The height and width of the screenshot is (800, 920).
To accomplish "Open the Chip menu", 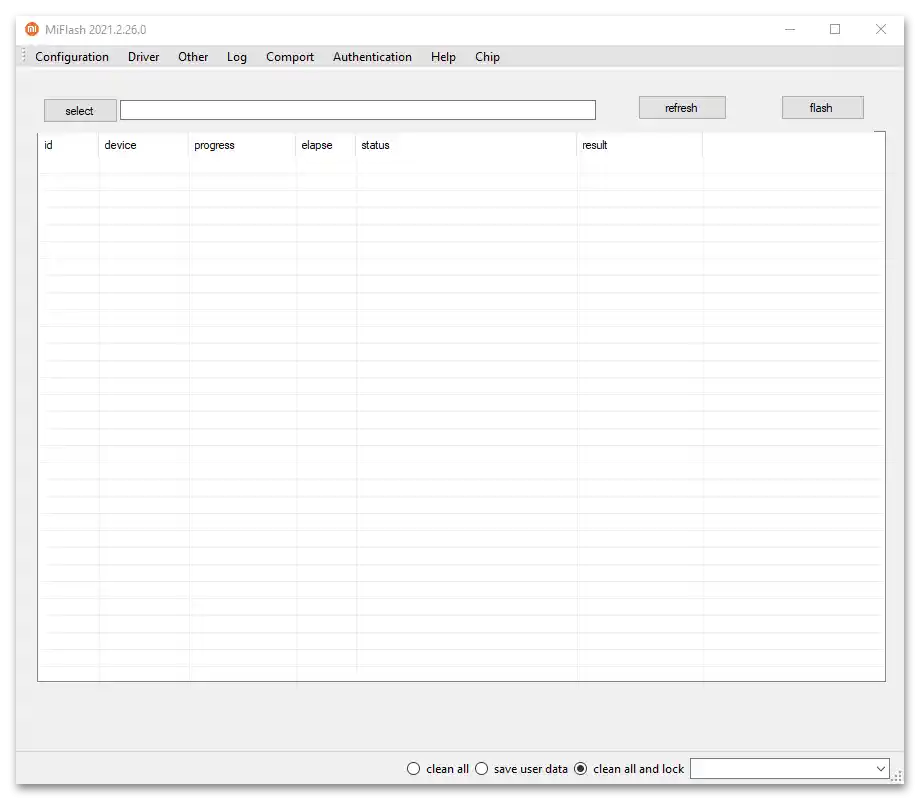I will pyautogui.click(x=487, y=57).
